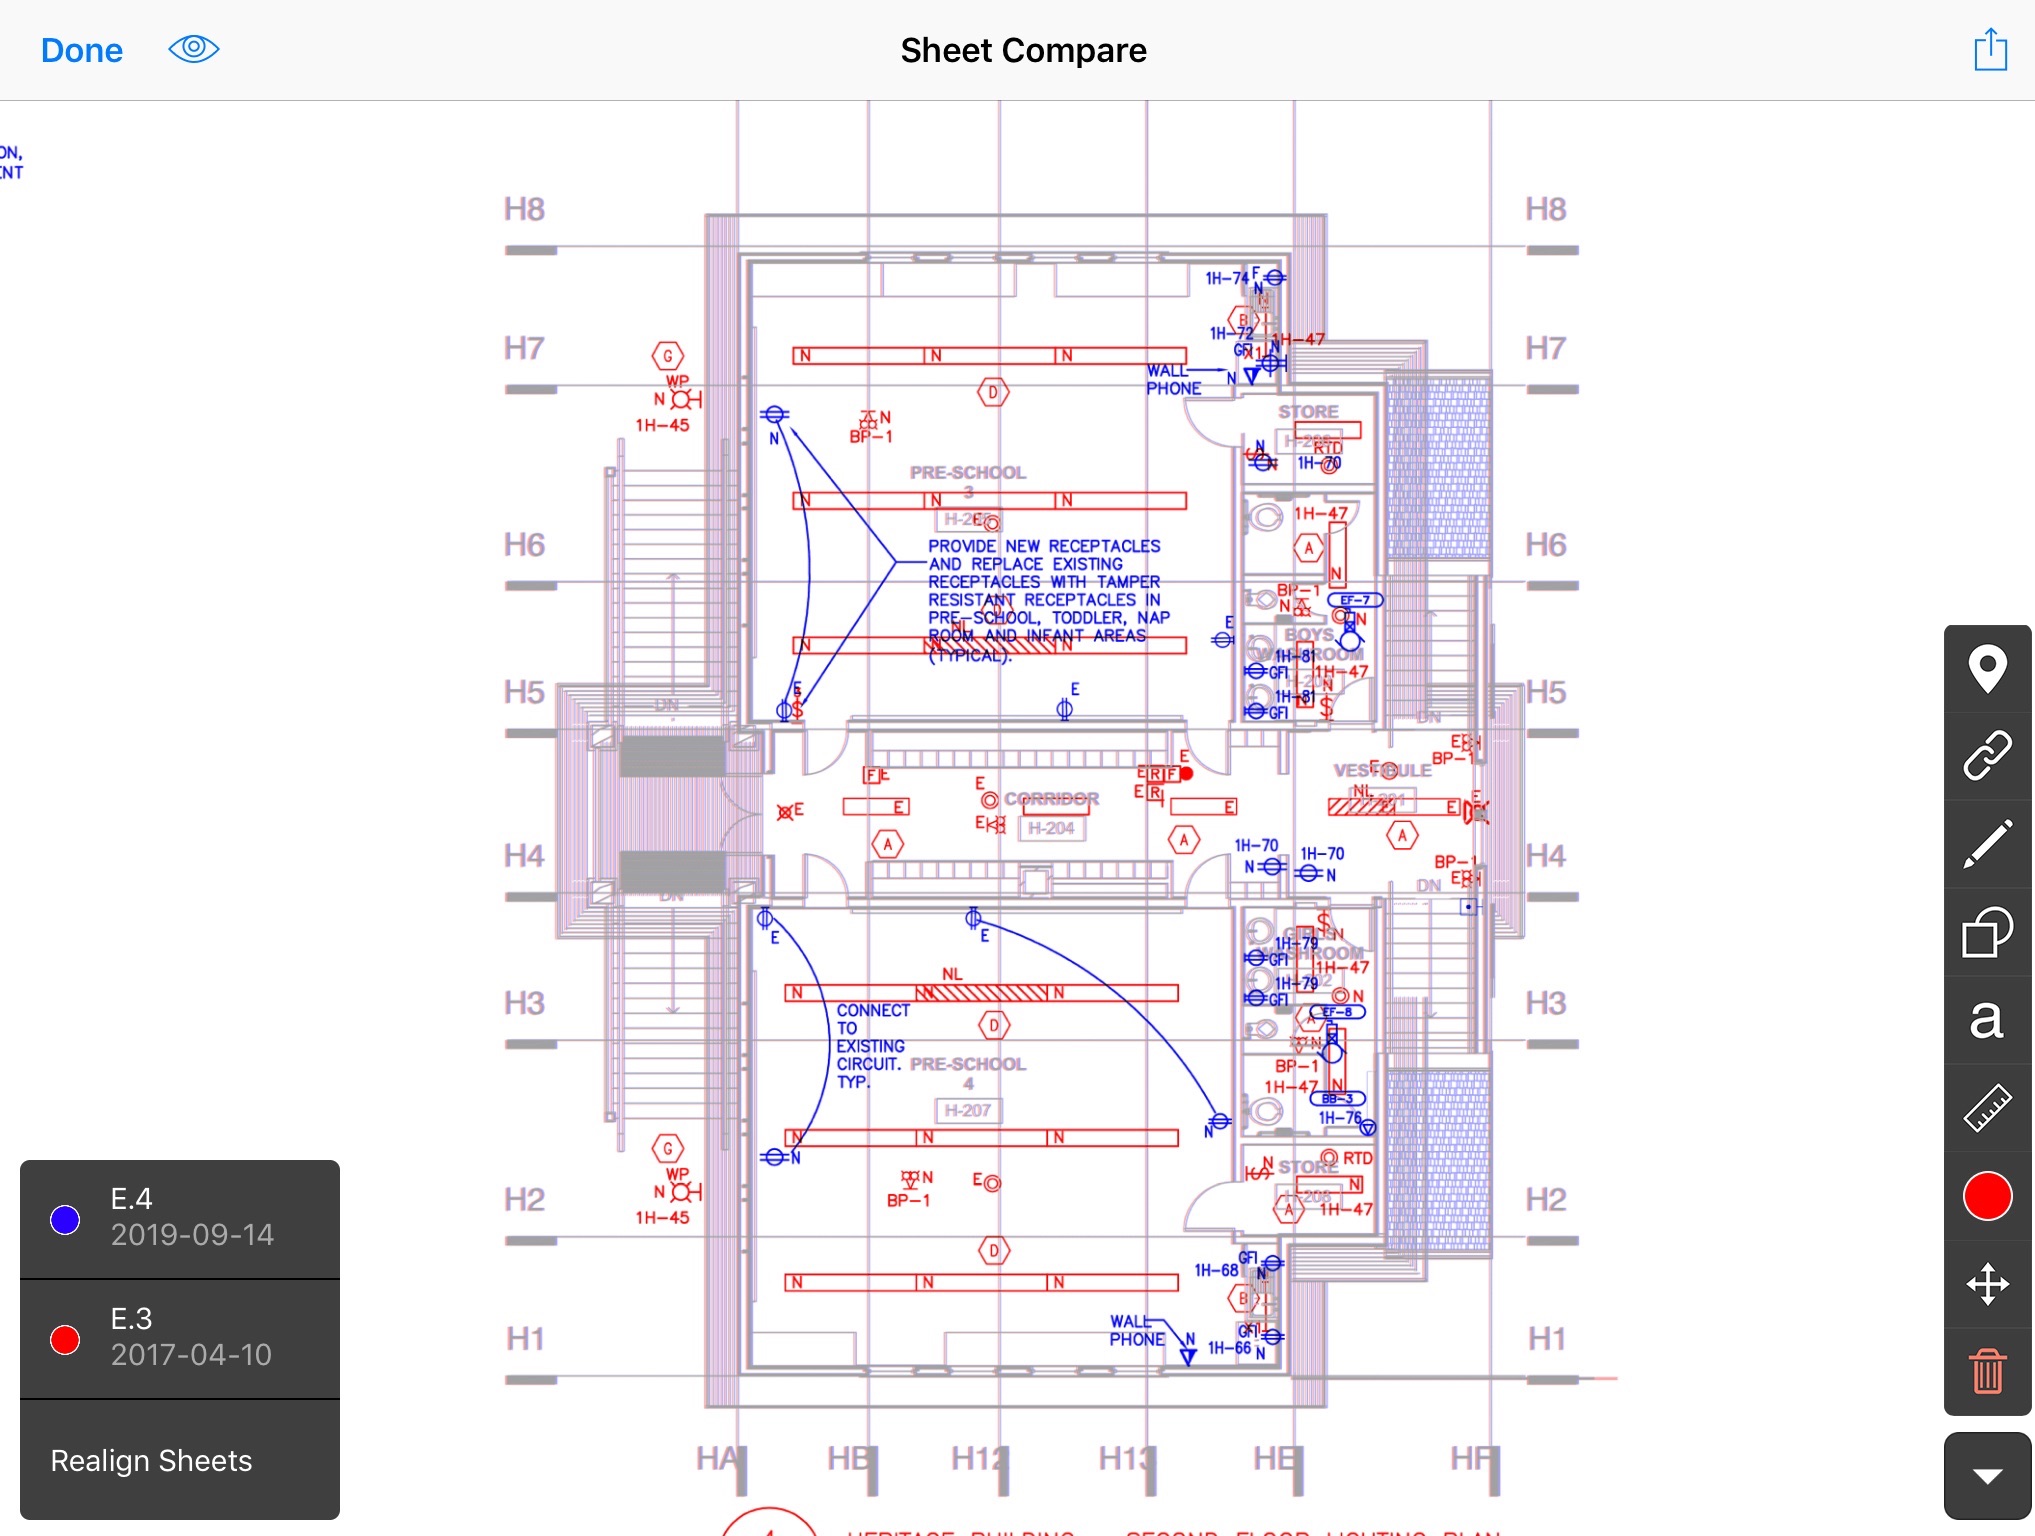Select the ruler measurement tool
The width and height of the screenshot is (2035, 1536).
(x=1987, y=1108)
